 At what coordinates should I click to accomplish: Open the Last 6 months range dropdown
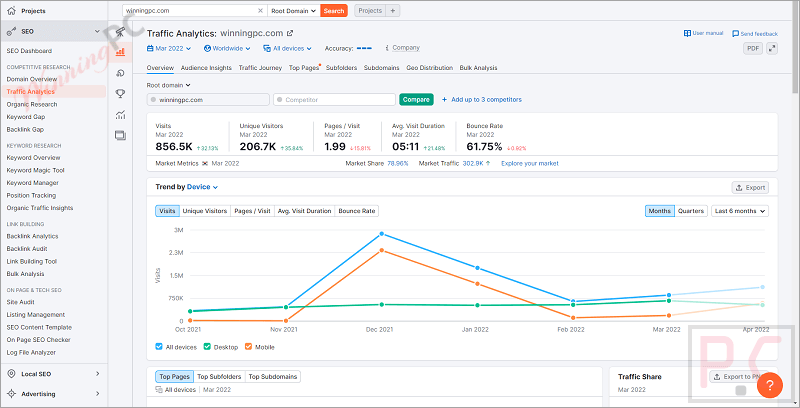coord(740,211)
